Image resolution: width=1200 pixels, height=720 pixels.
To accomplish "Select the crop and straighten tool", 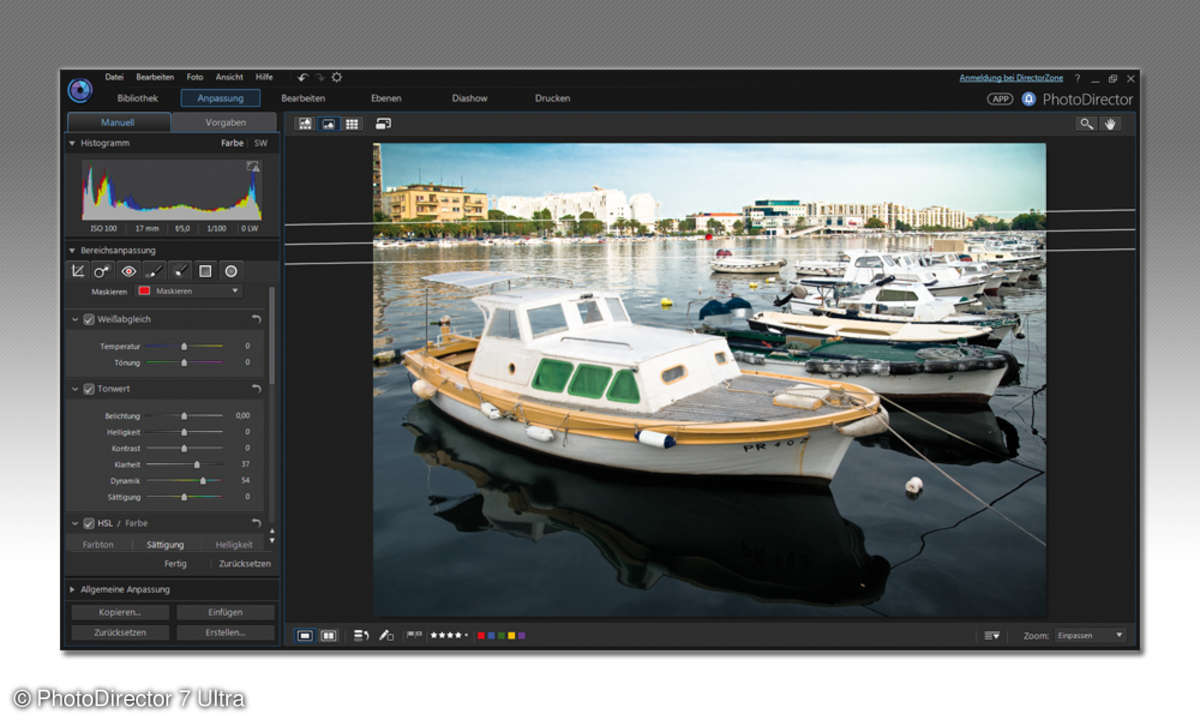I will tap(78, 271).
